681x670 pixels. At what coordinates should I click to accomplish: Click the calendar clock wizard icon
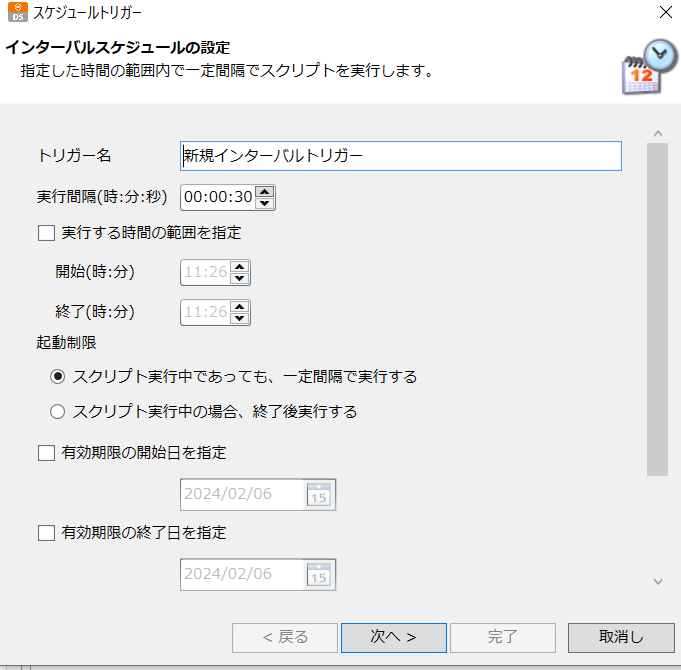(x=649, y=67)
